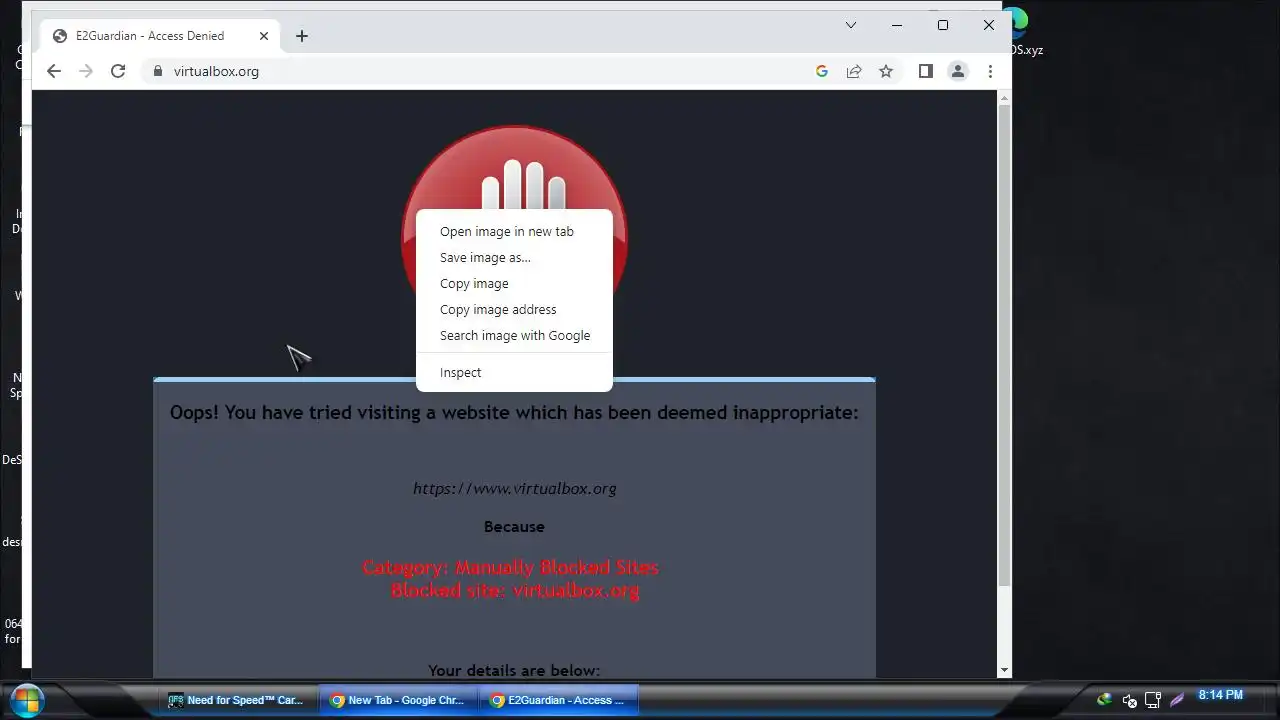Click the Google icon in address bar
This screenshot has width=1280, height=720.
822,71
